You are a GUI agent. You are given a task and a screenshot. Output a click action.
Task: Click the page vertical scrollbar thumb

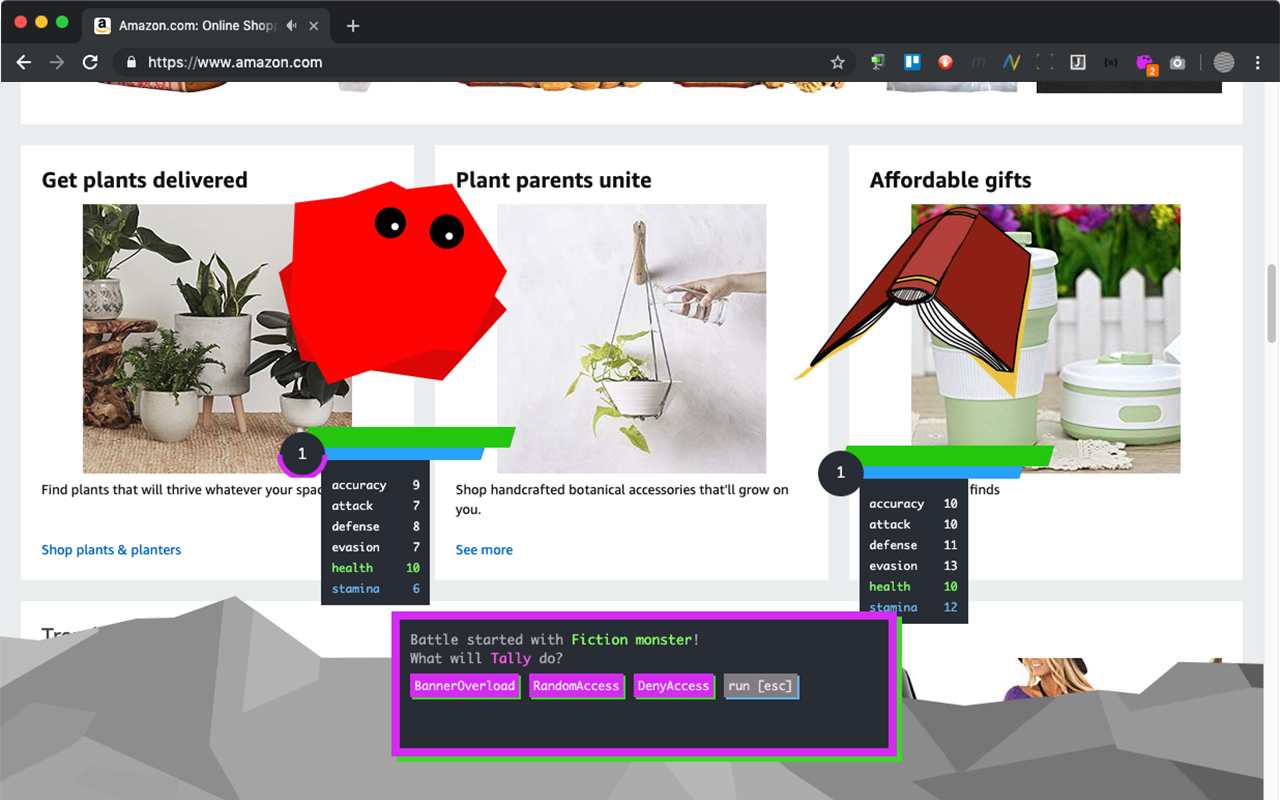pyautogui.click(x=1272, y=305)
